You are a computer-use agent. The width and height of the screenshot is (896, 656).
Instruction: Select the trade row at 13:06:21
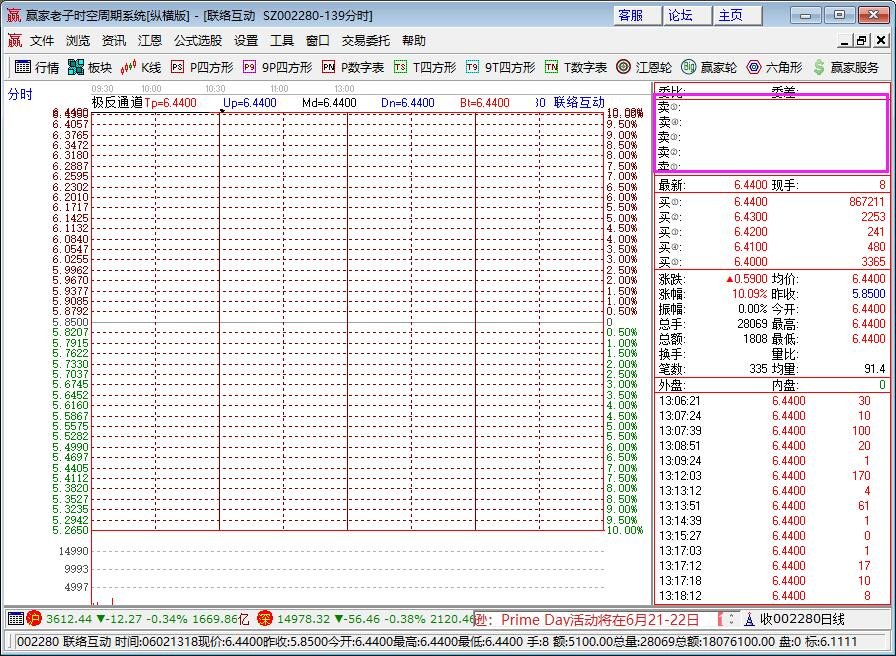pyautogui.click(x=772, y=401)
